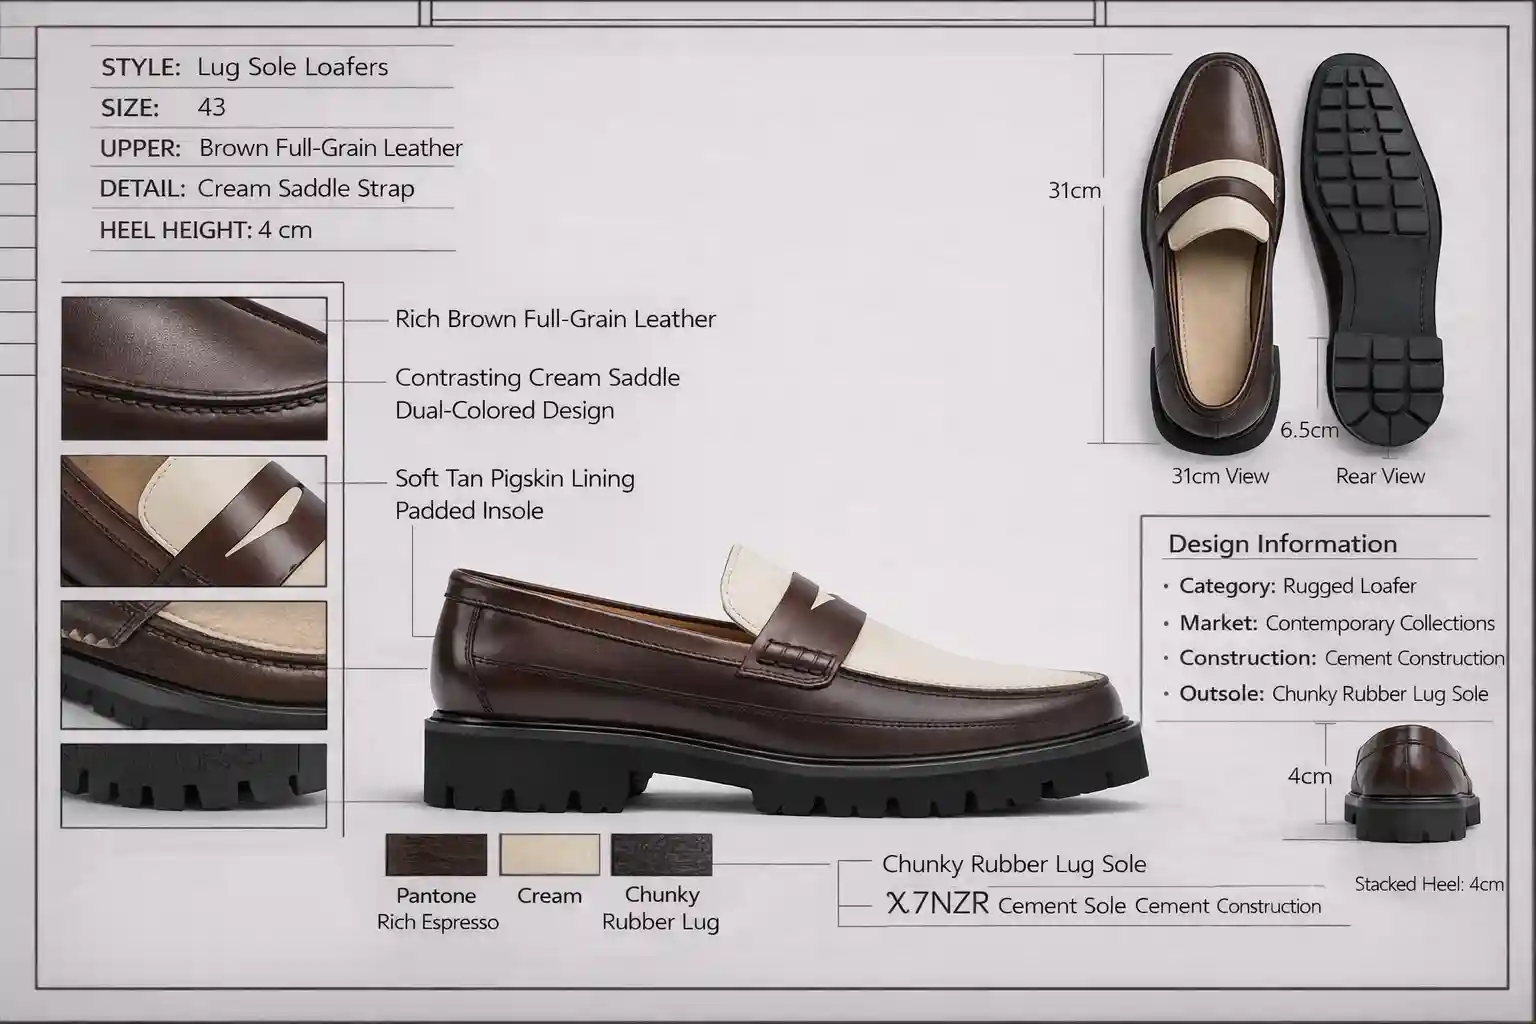The image size is (1536, 1024).
Task: Click the 'SIZE:' label
Action: (130, 108)
